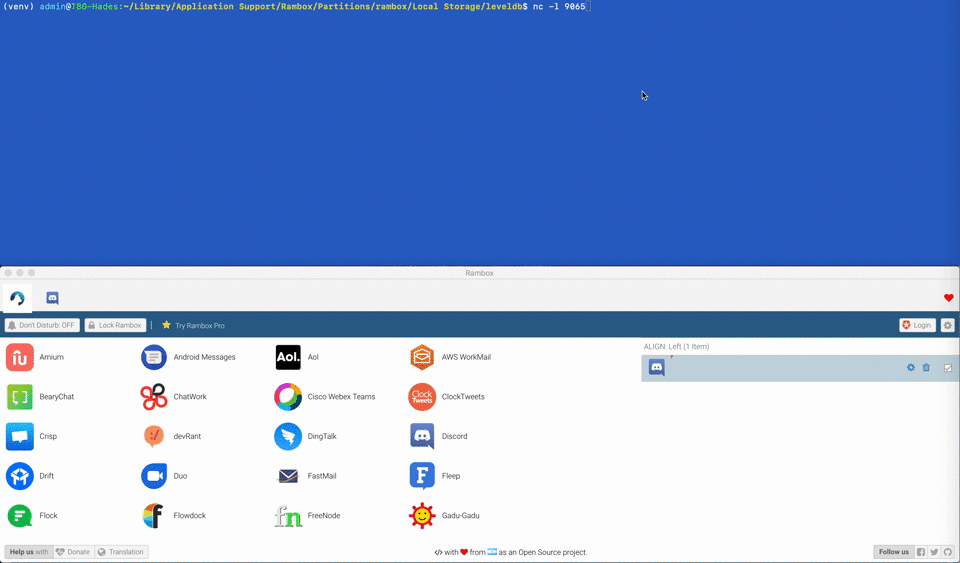Click the Rambox window title bar text
The width and height of the screenshot is (960, 563).
click(479, 273)
